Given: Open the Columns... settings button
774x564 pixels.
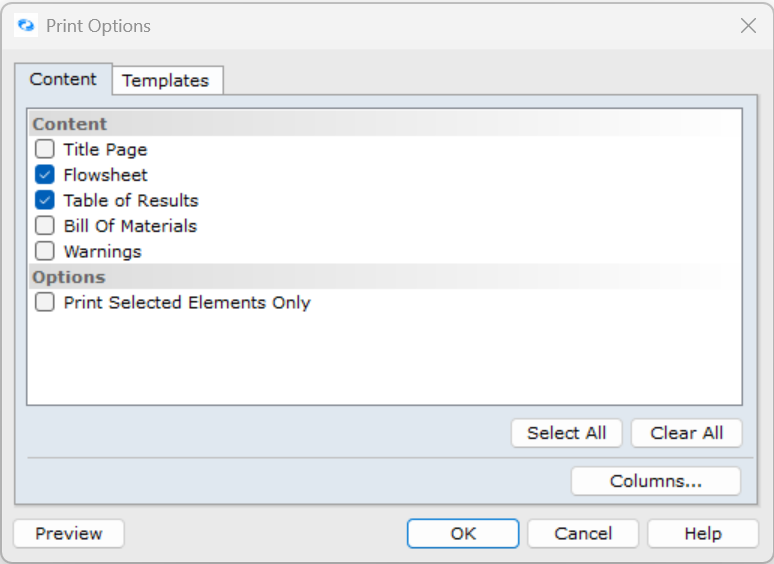Looking at the screenshot, I should [655, 481].
